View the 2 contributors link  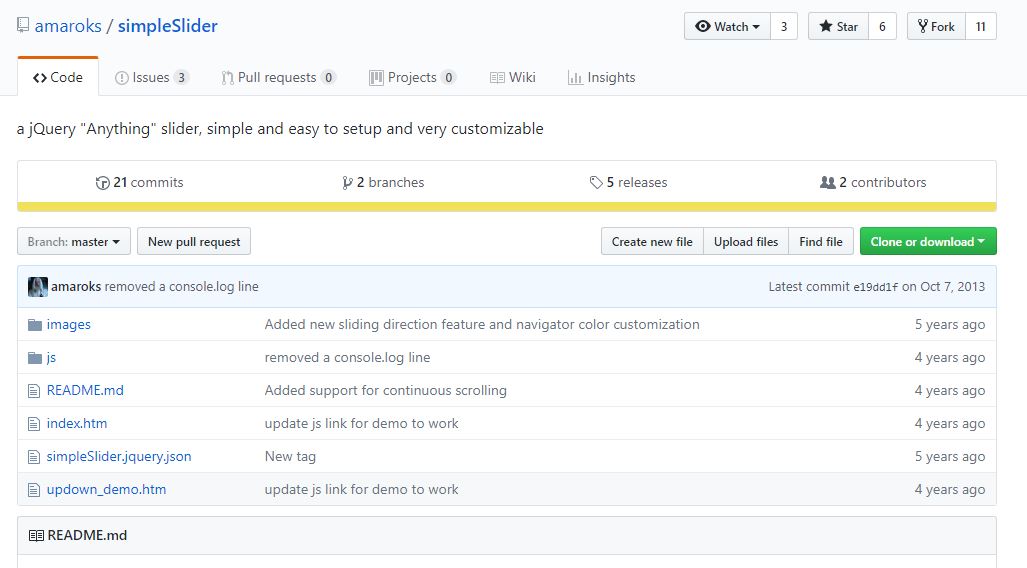tap(873, 183)
